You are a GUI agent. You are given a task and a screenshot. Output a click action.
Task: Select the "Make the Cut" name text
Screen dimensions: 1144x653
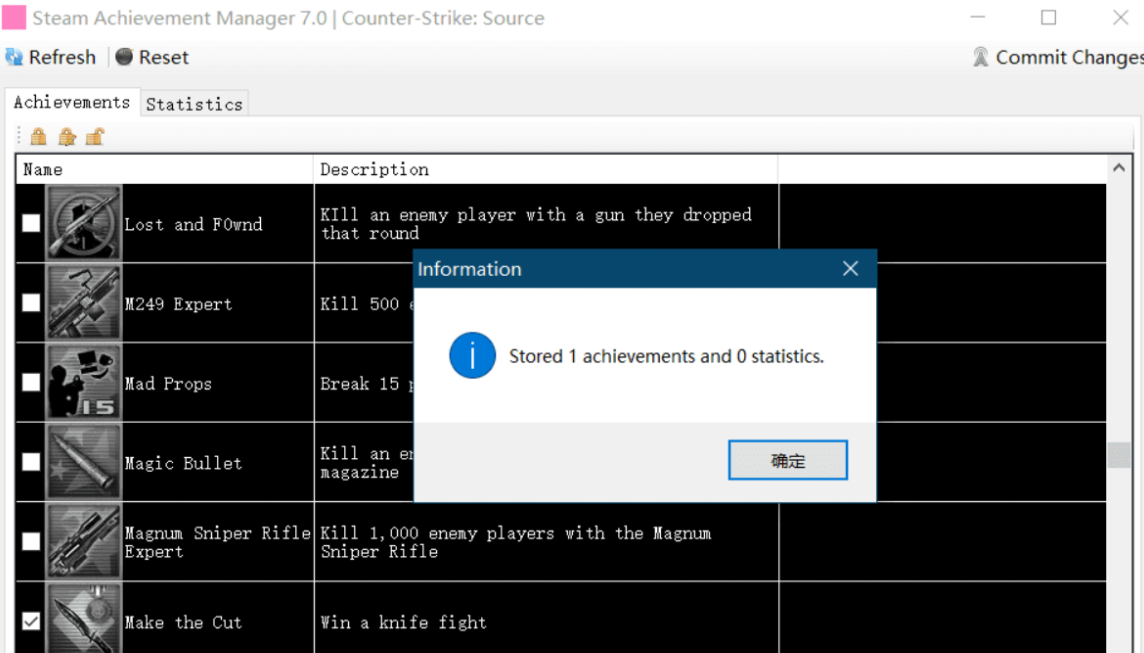tap(183, 622)
